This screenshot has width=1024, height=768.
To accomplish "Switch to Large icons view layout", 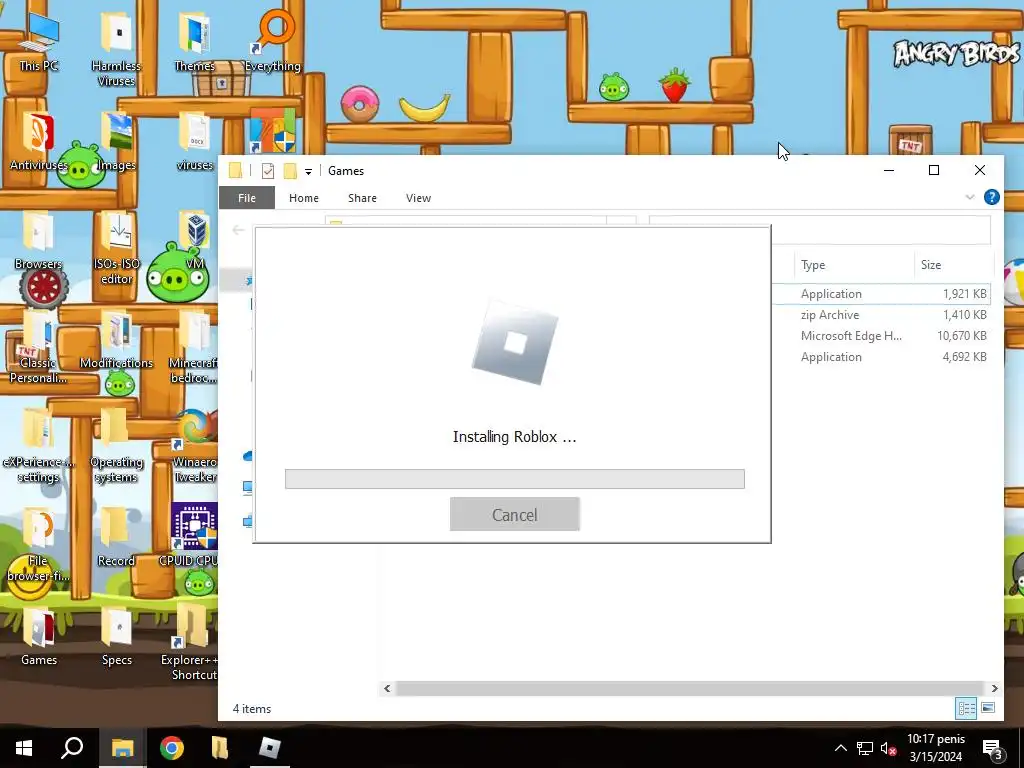I will pos(988,708).
